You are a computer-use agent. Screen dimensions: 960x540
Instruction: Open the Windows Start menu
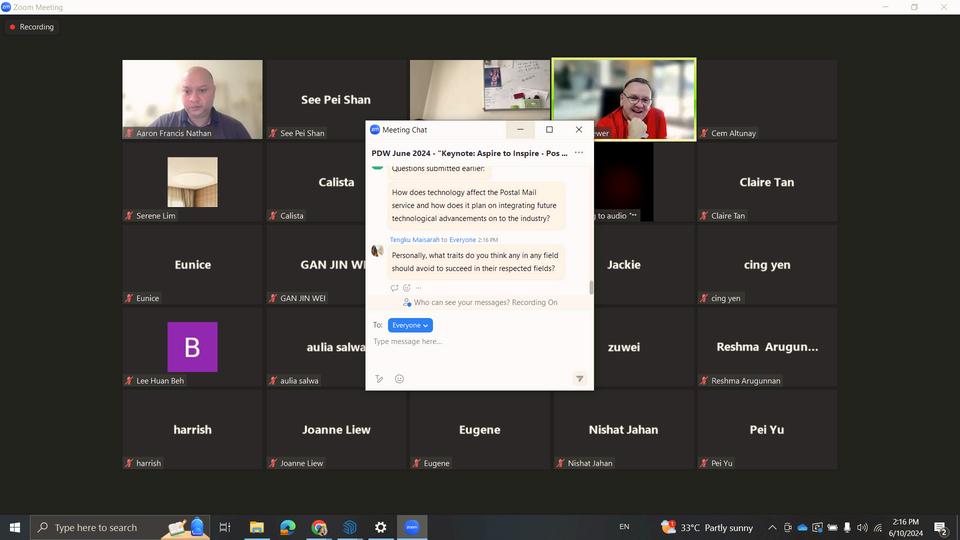15,527
